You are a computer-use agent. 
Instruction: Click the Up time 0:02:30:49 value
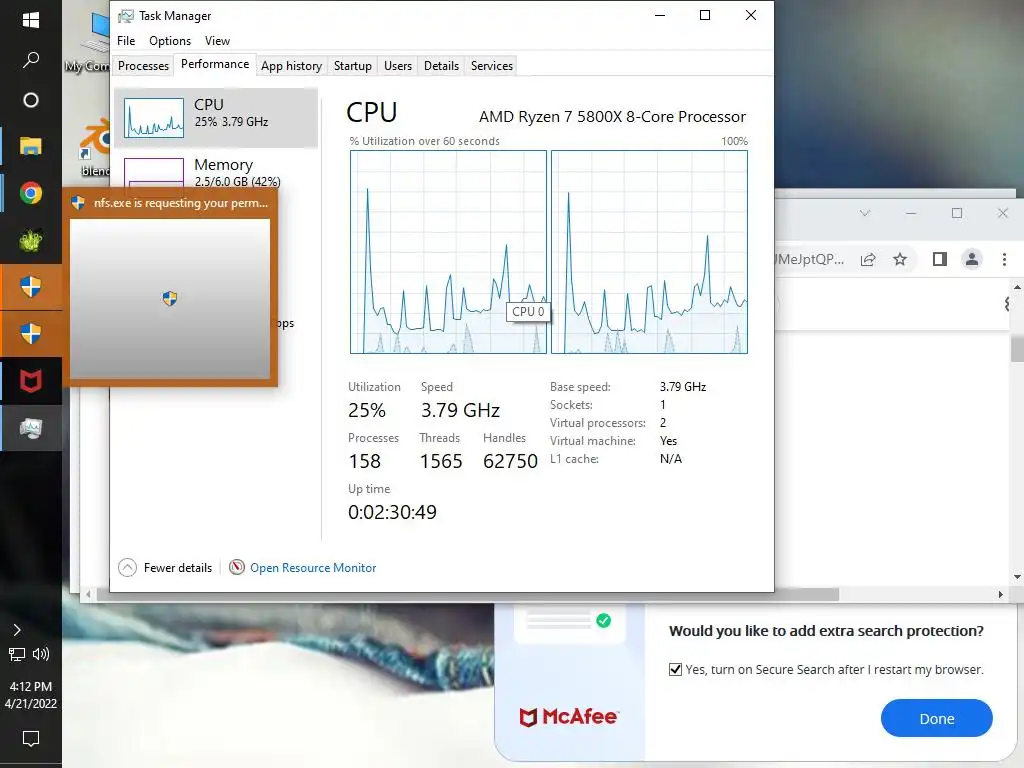pyautogui.click(x=392, y=512)
